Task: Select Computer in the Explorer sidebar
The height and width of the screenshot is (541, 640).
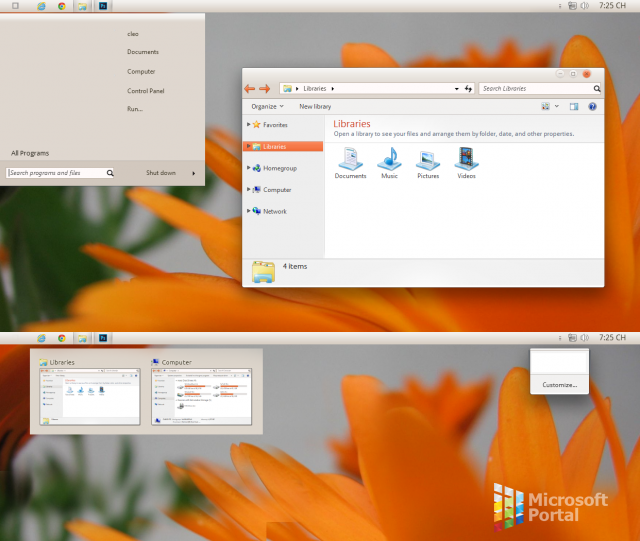Action: 277,189
